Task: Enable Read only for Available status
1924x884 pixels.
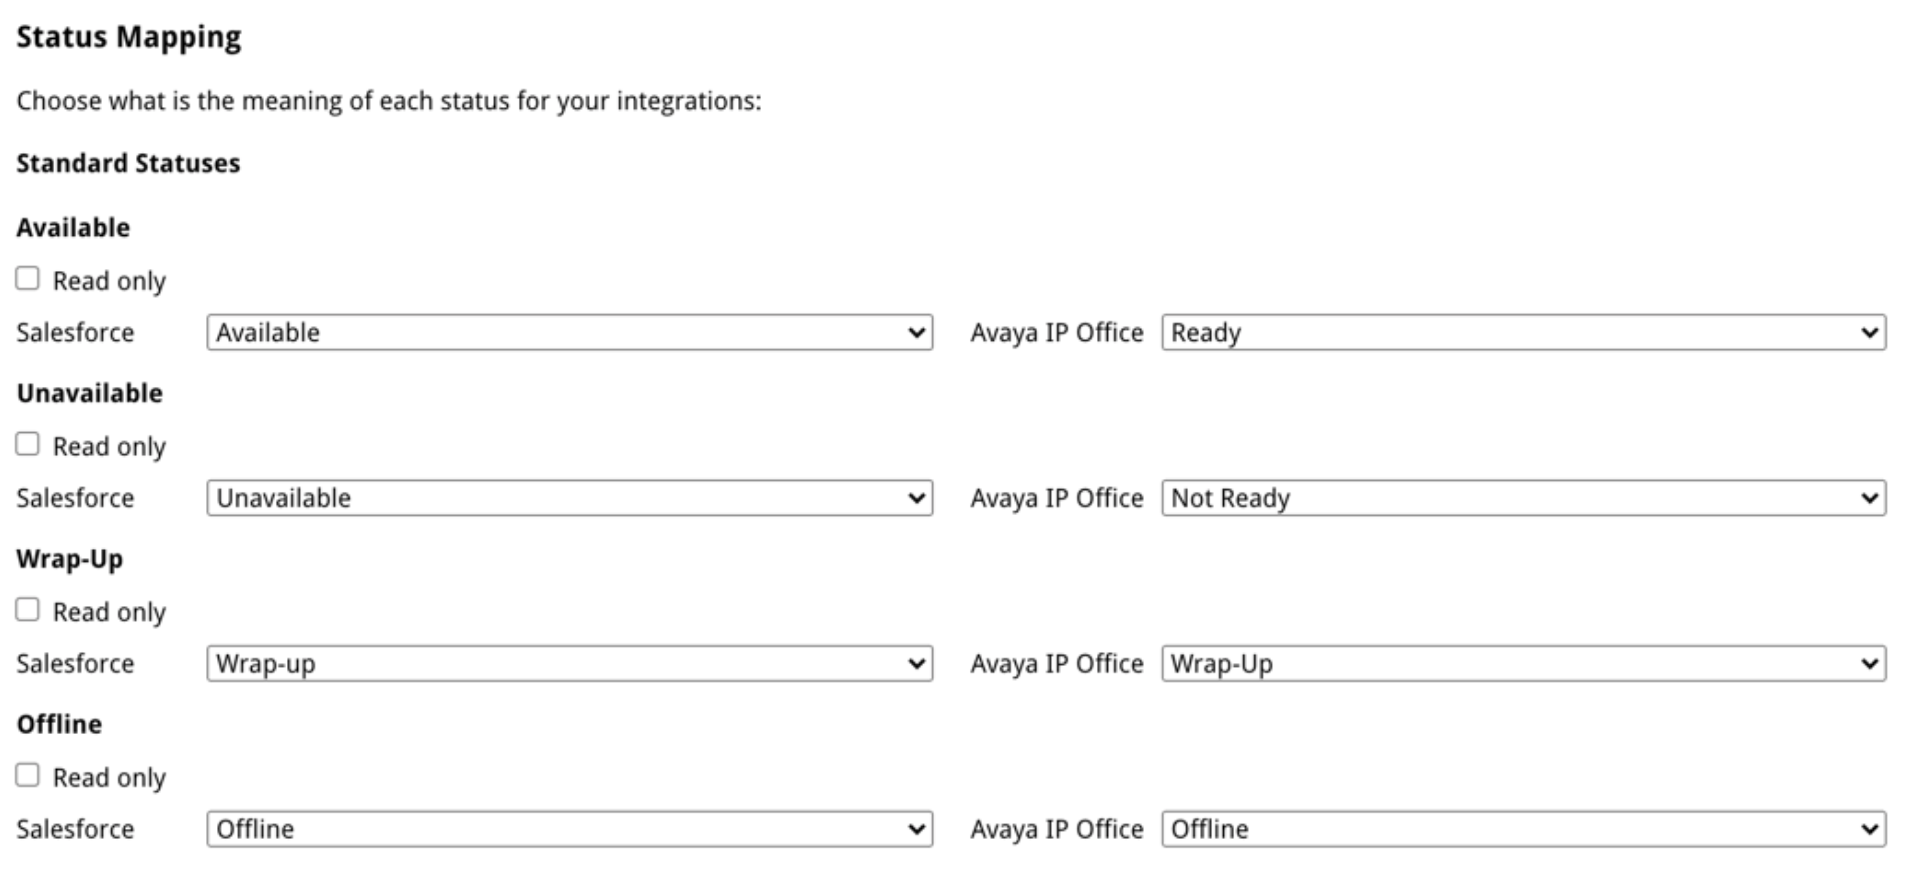Action: tap(28, 279)
